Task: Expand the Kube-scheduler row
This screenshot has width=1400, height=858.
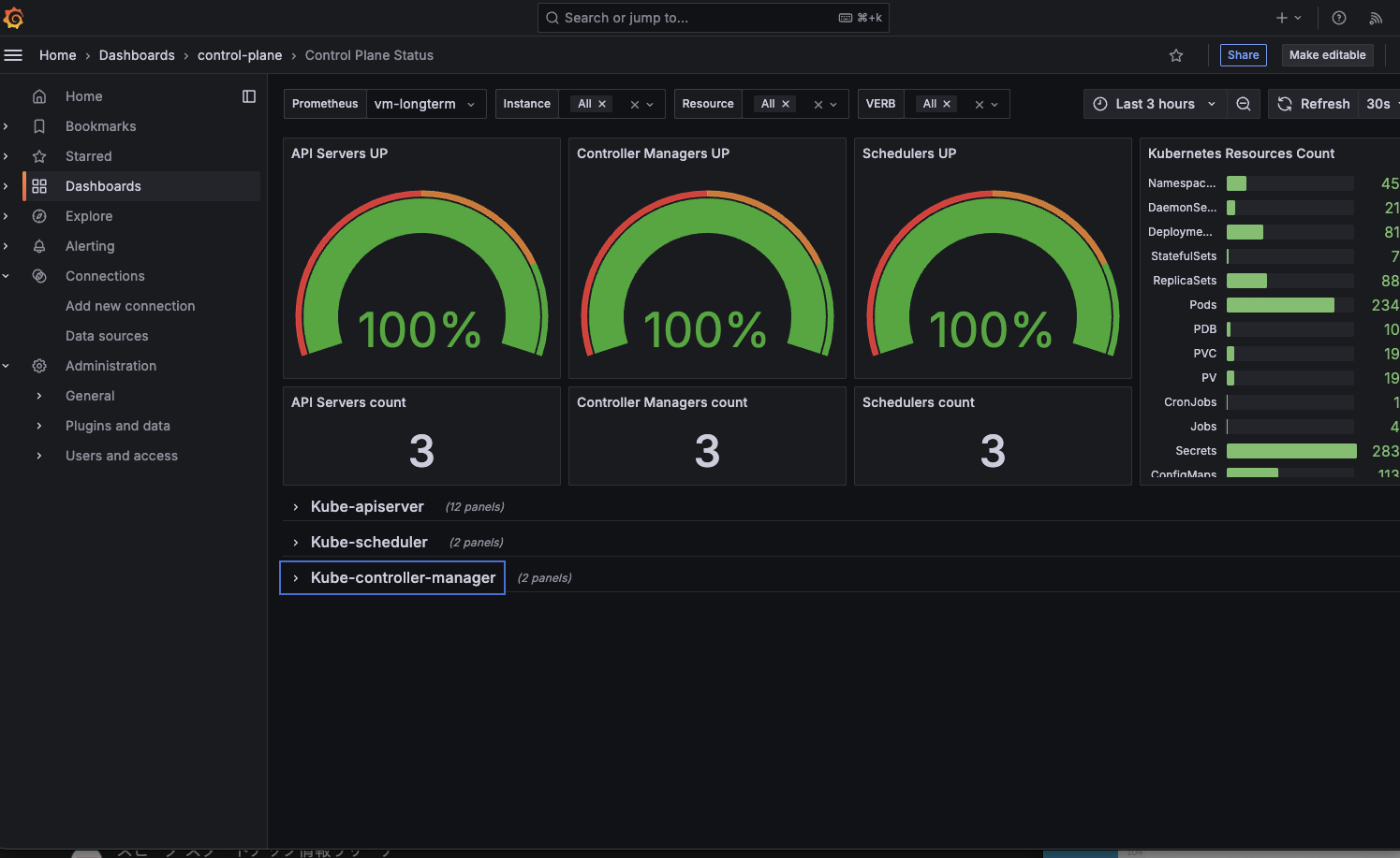Action: coord(369,542)
